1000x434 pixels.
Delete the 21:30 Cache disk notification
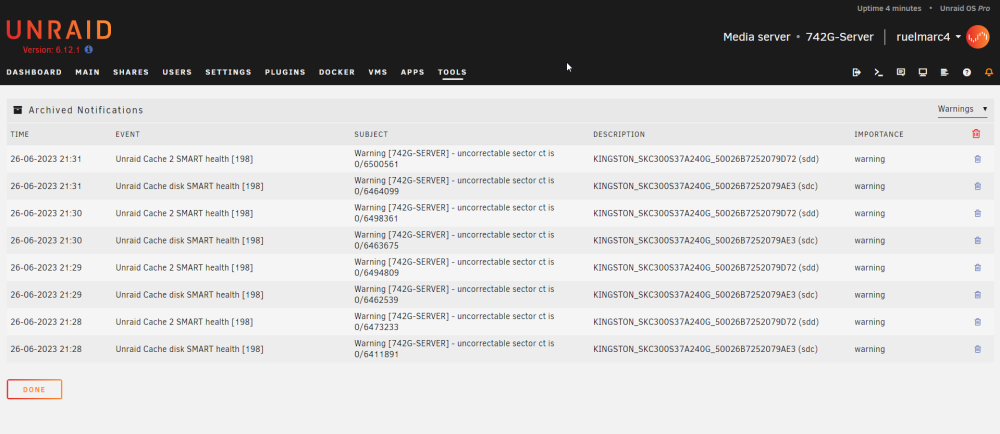[x=978, y=240]
